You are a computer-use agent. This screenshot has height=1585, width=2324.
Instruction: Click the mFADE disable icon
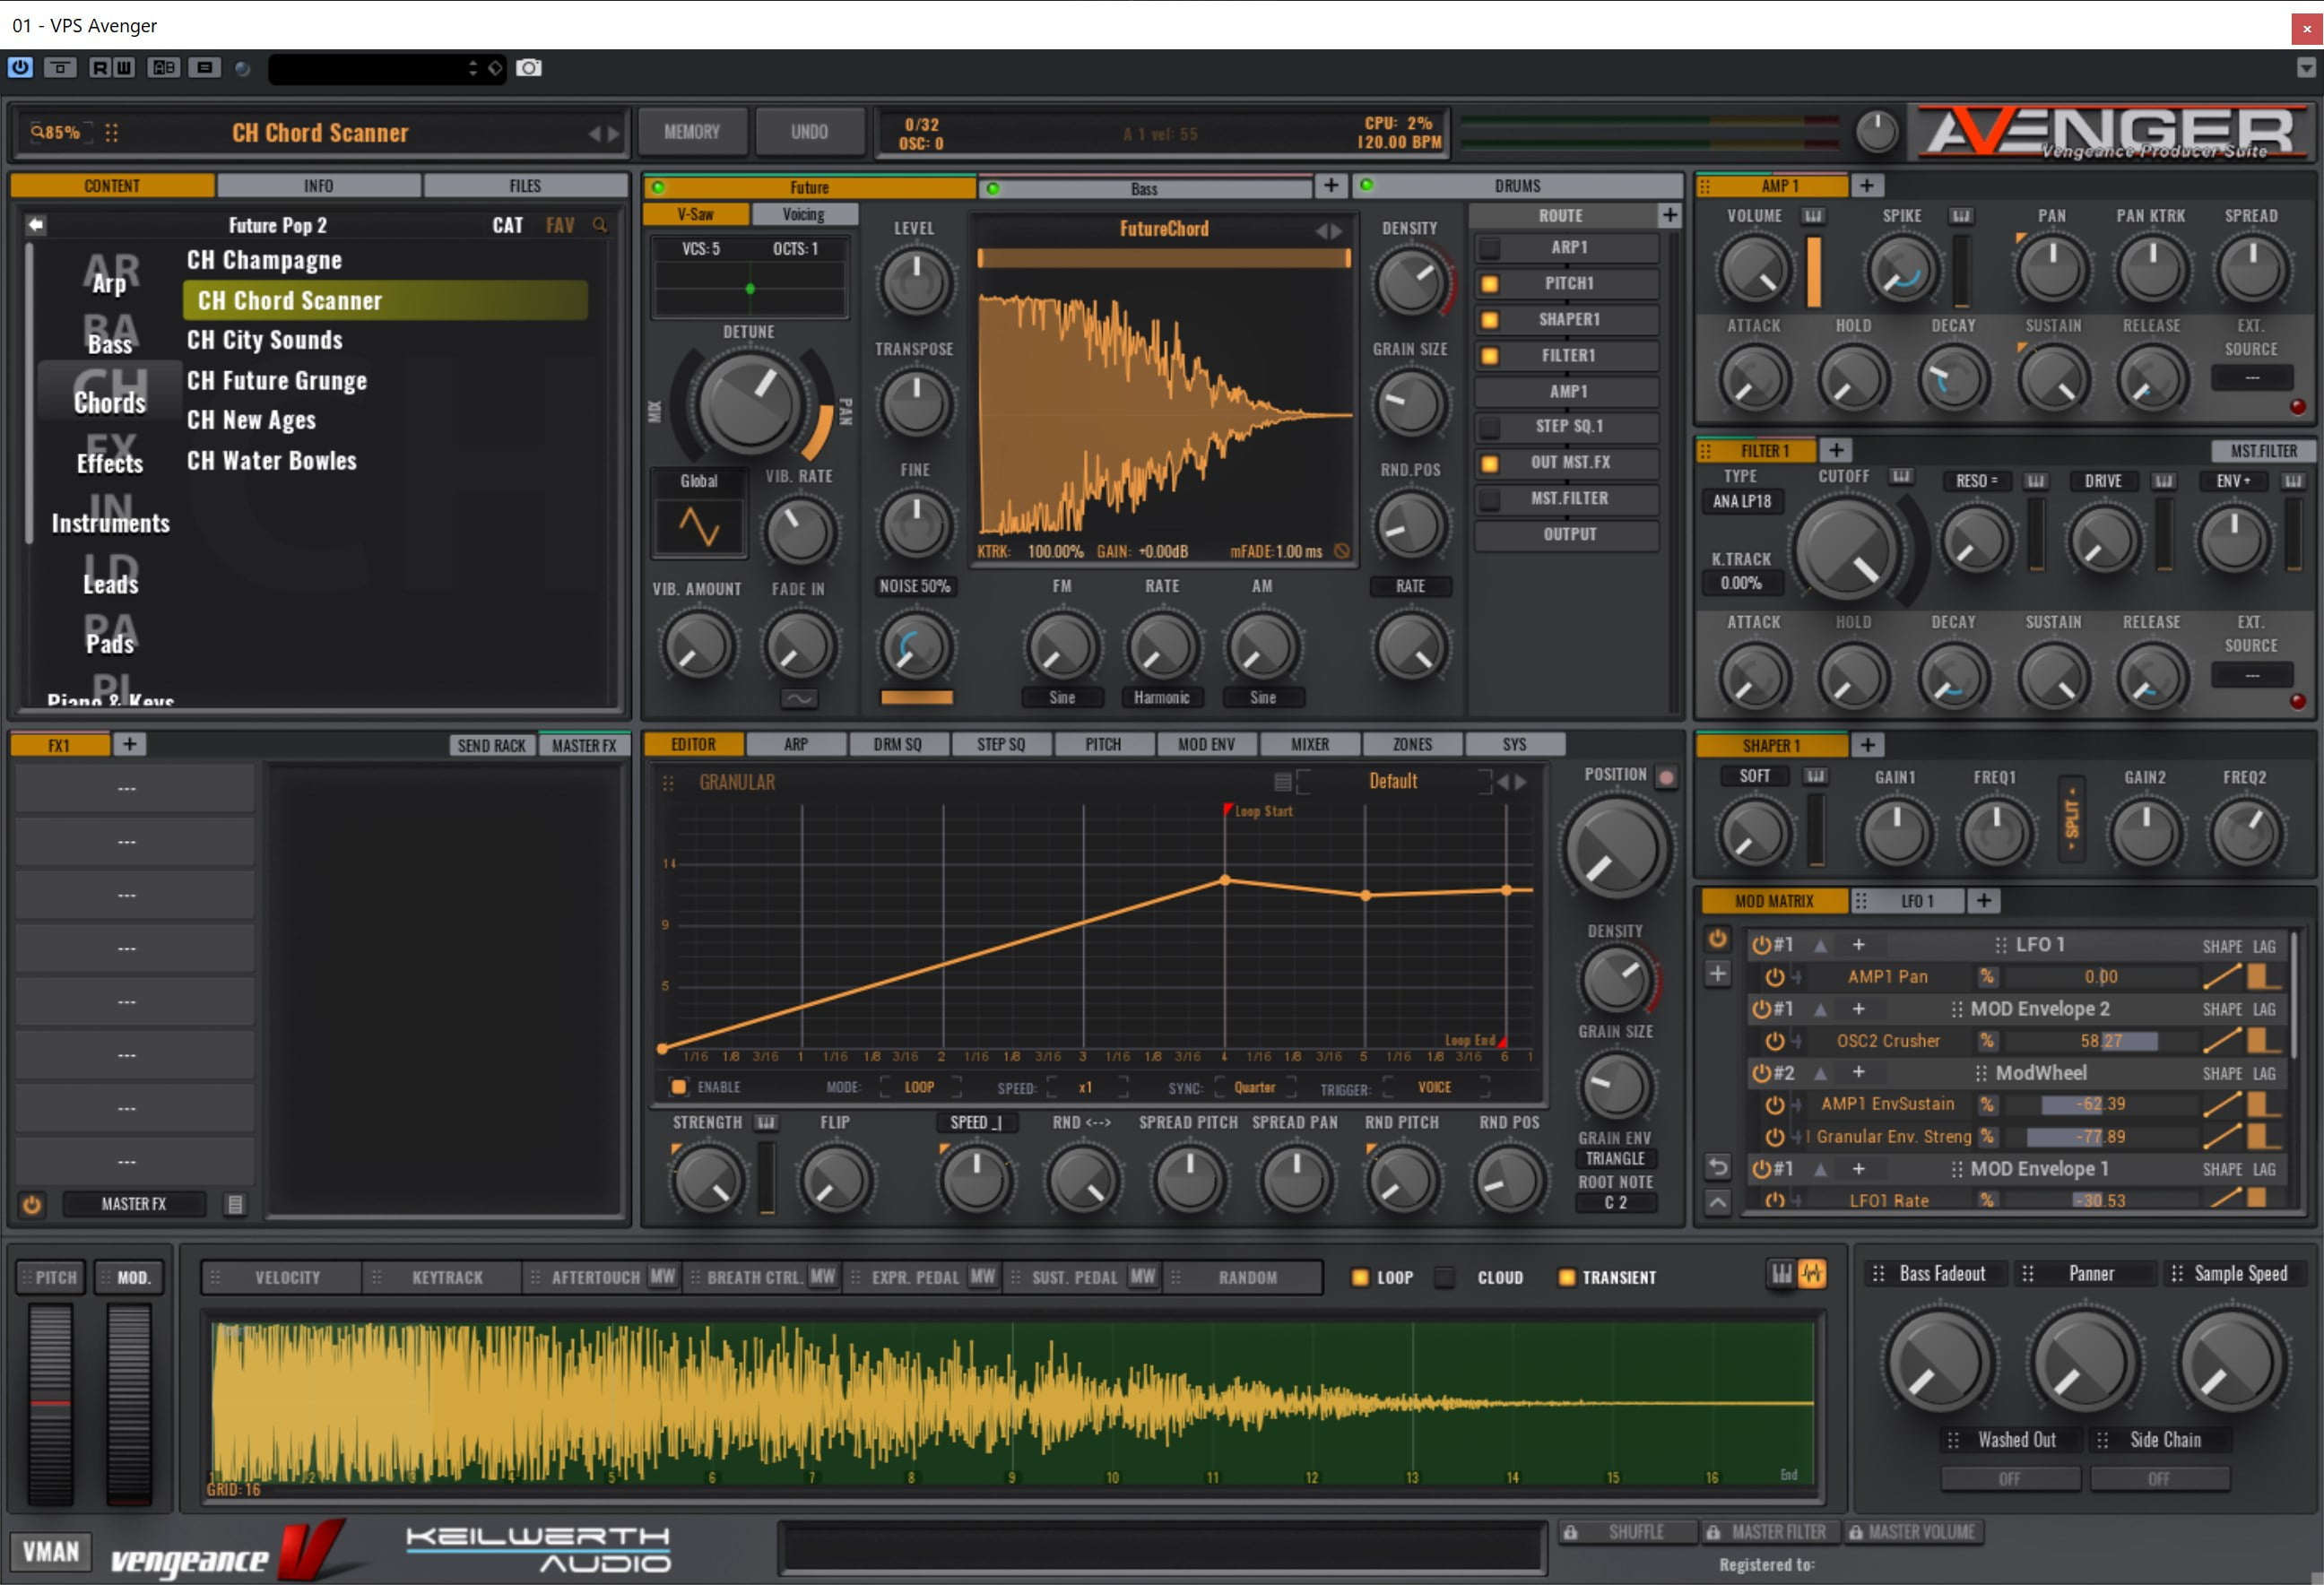[x=1341, y=551]
